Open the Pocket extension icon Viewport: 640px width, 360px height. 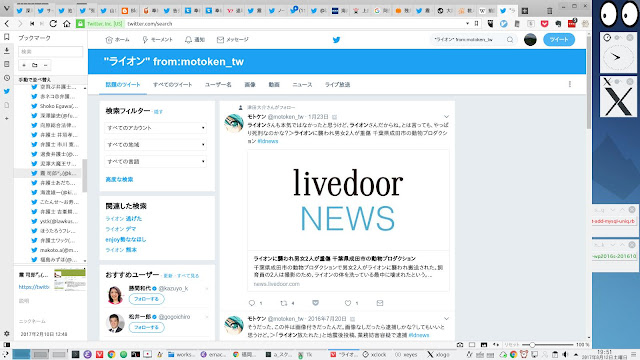[x=544, y=24]
